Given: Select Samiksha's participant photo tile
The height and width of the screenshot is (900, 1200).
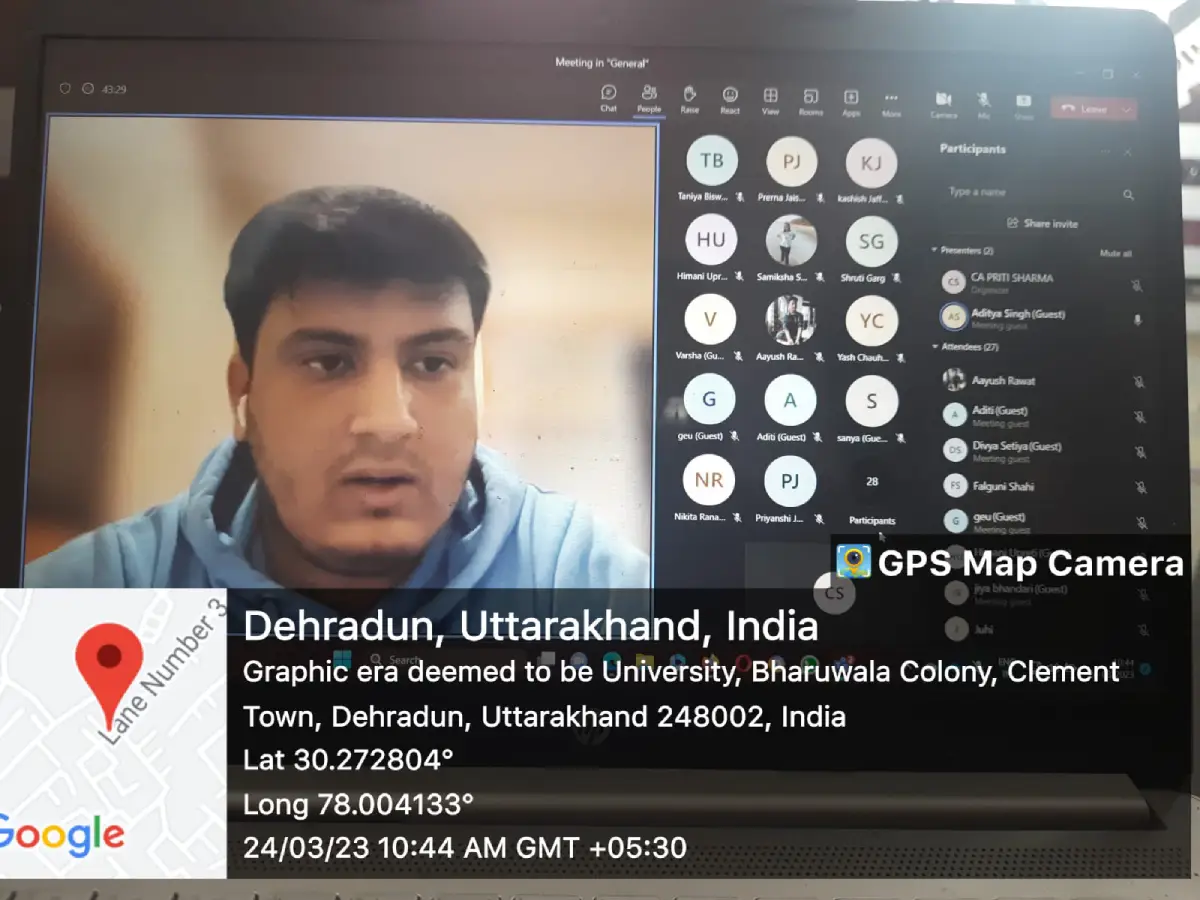Looking at the screenshot, I should click(x=791, y=241).
